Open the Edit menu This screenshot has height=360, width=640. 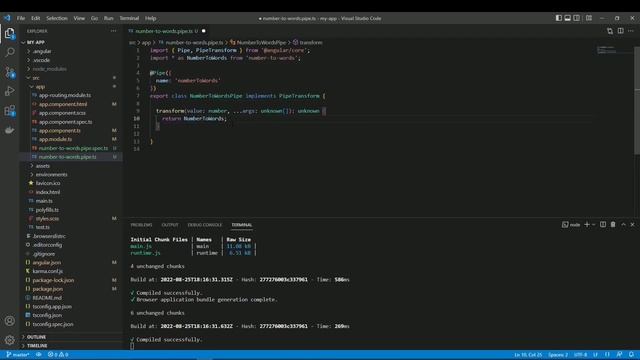36,18
